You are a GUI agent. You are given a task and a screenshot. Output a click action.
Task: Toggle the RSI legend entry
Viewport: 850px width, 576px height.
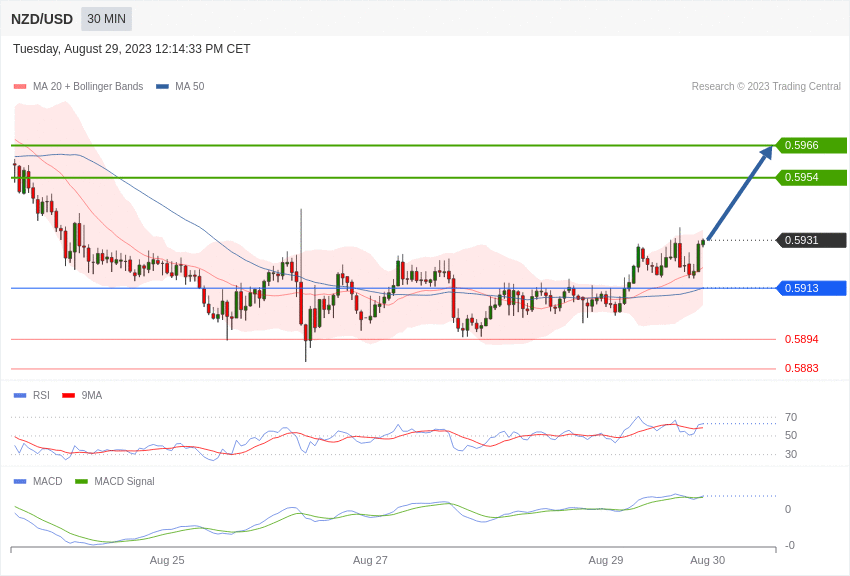point(31,396)
